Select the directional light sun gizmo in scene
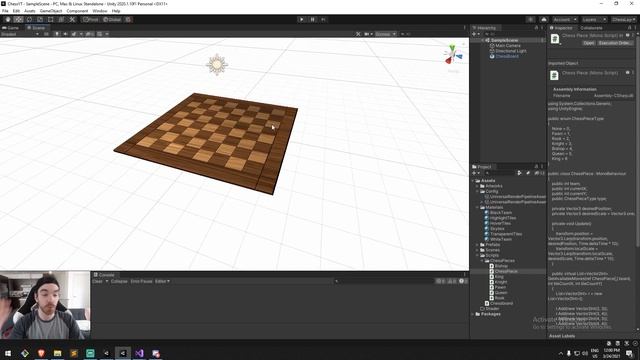Viewport: 640px width, 360px height. (x=217, y=64)
